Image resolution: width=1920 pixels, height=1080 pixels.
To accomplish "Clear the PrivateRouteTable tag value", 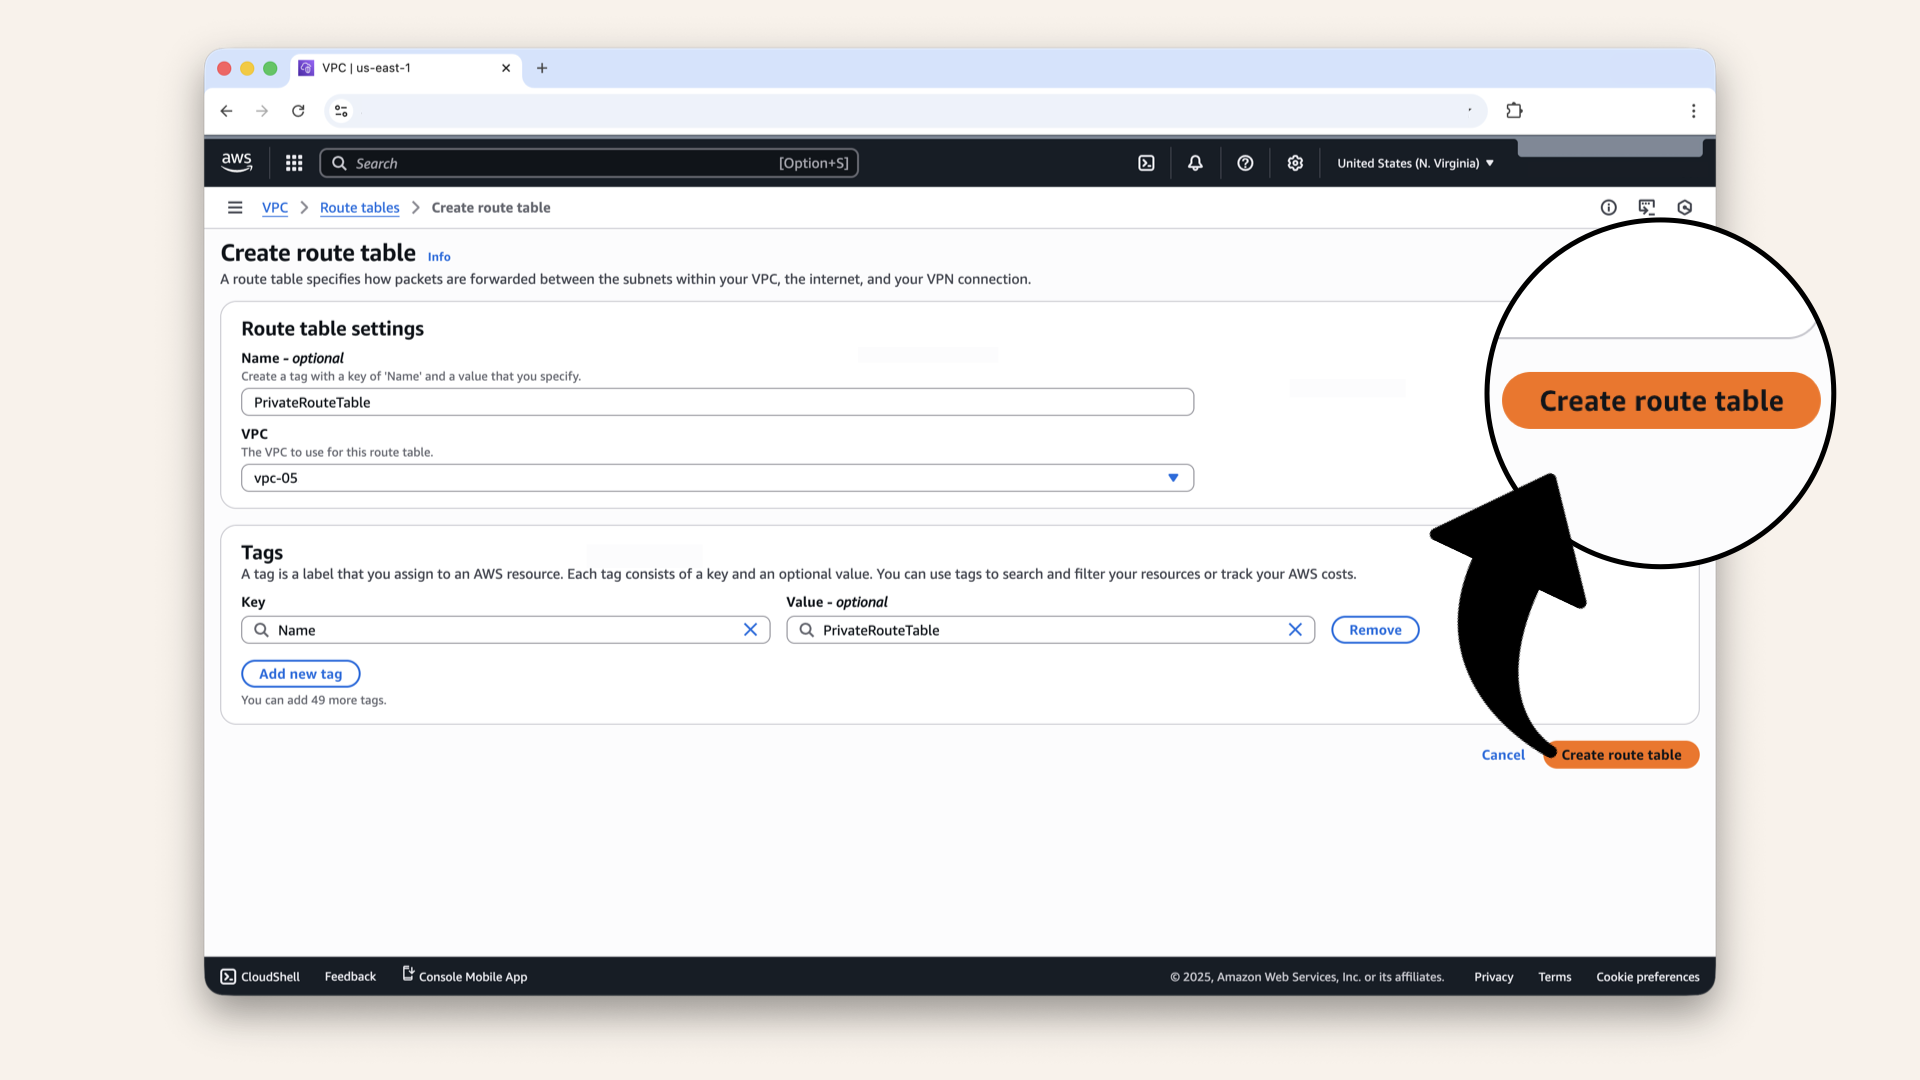I will (x=1295, y=630).
